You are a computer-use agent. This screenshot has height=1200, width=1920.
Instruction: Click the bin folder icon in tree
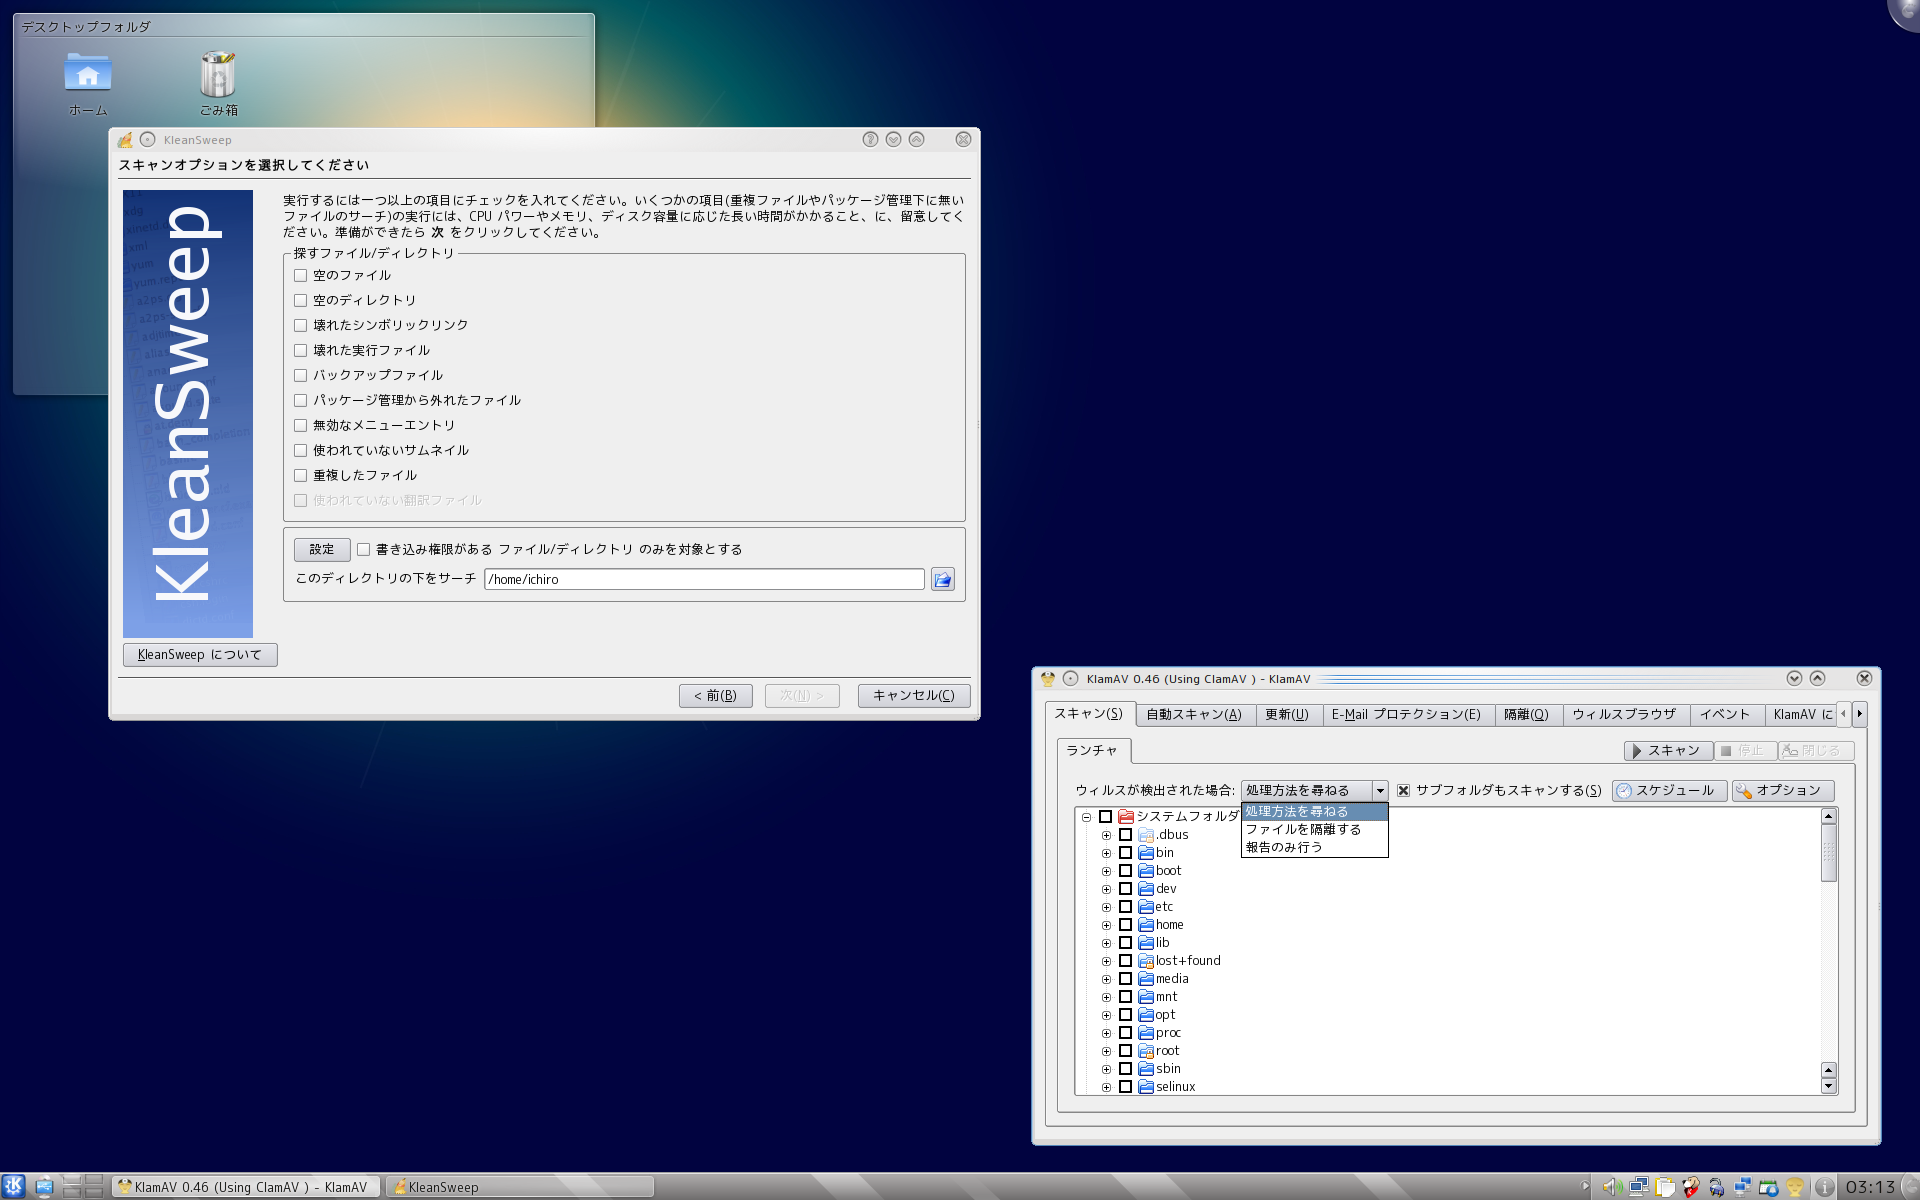[x=1146, y=853]
